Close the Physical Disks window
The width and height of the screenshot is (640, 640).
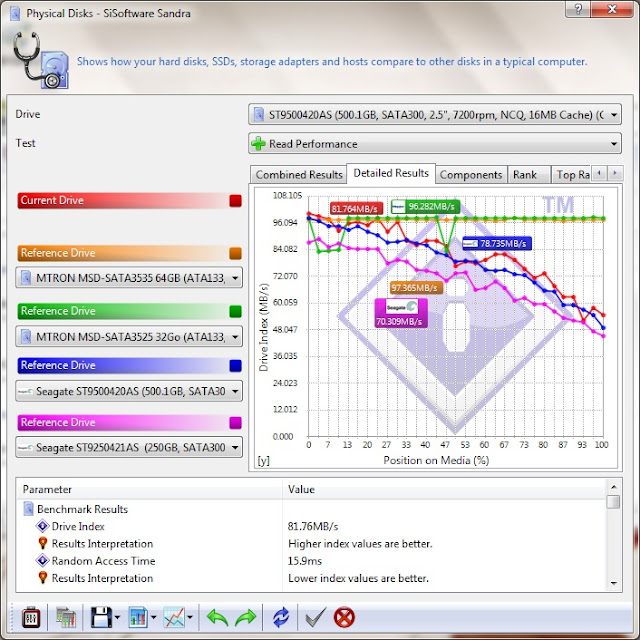point(612,9)
